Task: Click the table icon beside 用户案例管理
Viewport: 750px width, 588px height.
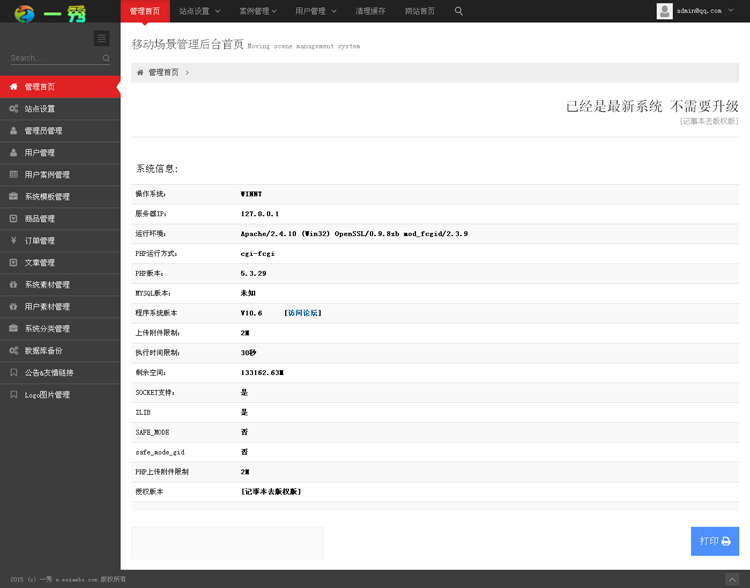Action: (14, 175)
